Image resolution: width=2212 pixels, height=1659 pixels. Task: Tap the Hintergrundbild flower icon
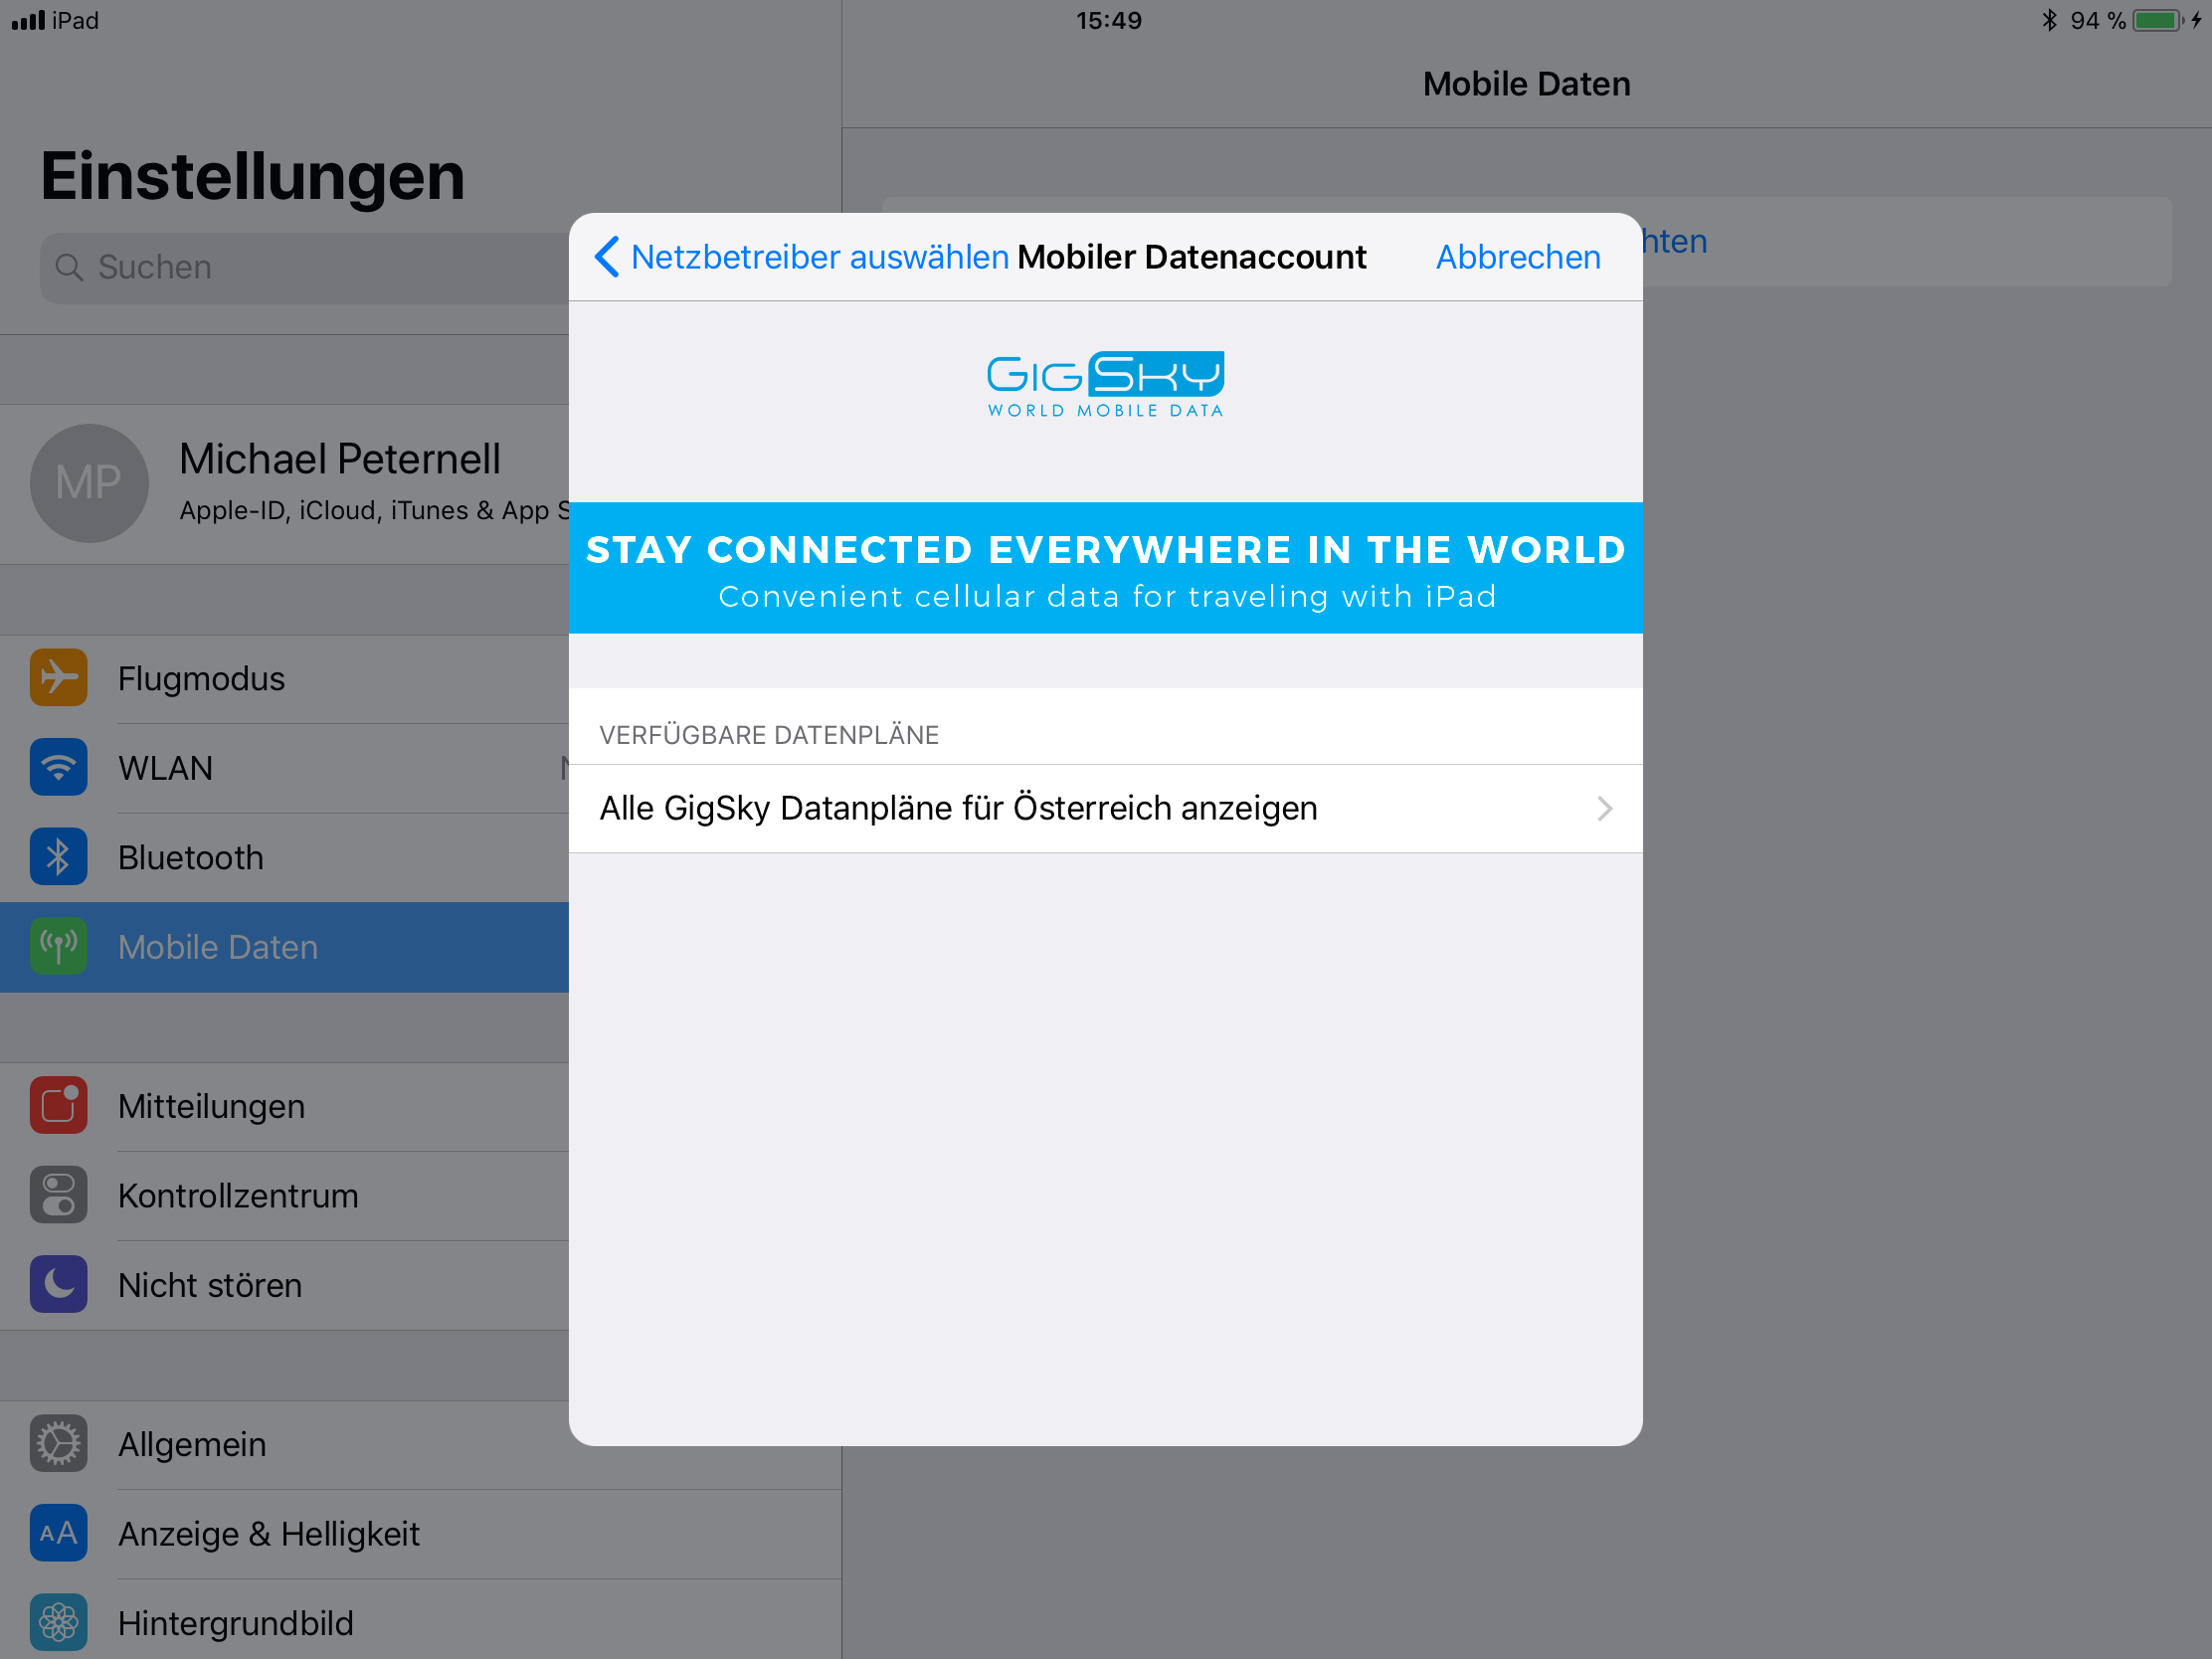(58, 1622)
